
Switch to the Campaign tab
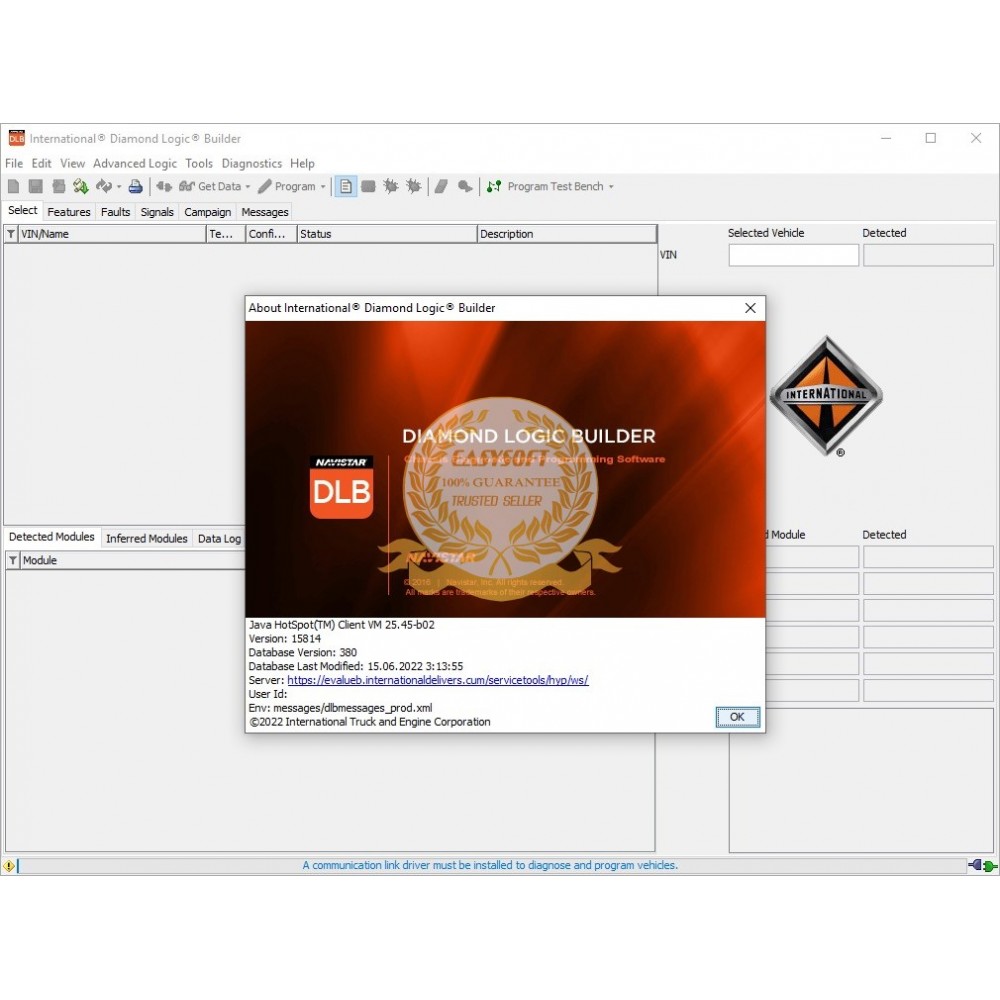(x=207, y=212)
